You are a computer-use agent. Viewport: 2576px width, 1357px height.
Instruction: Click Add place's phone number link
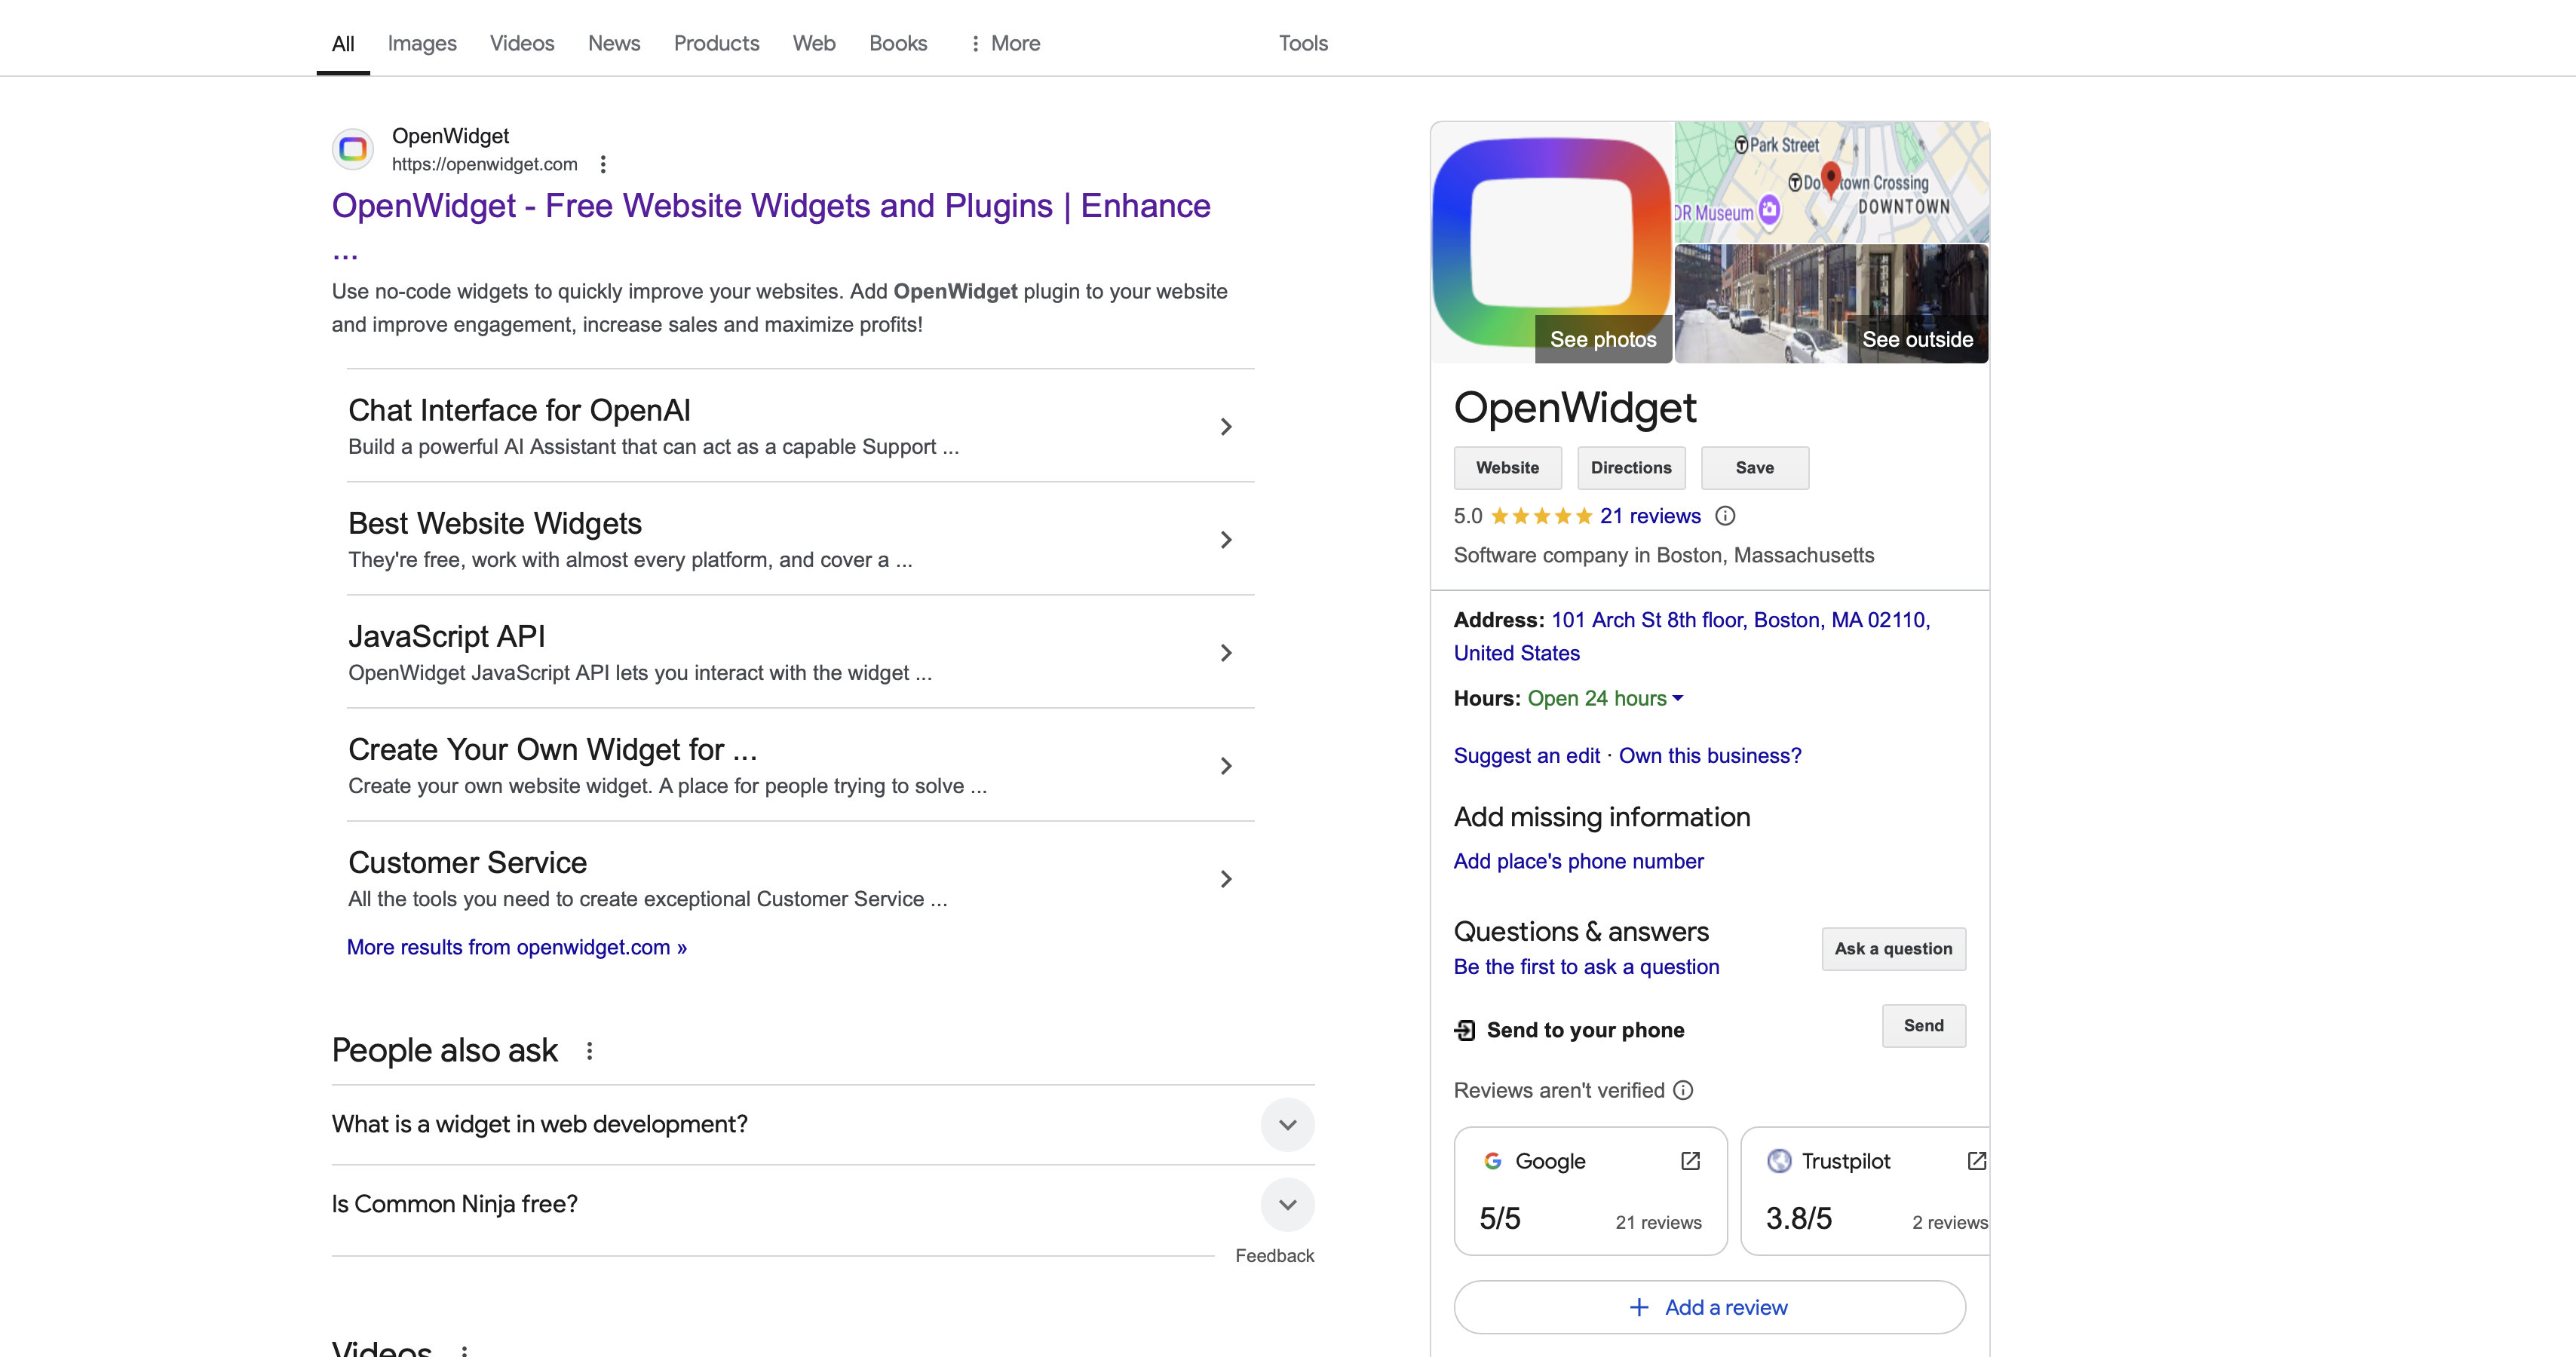(1578, 861)
